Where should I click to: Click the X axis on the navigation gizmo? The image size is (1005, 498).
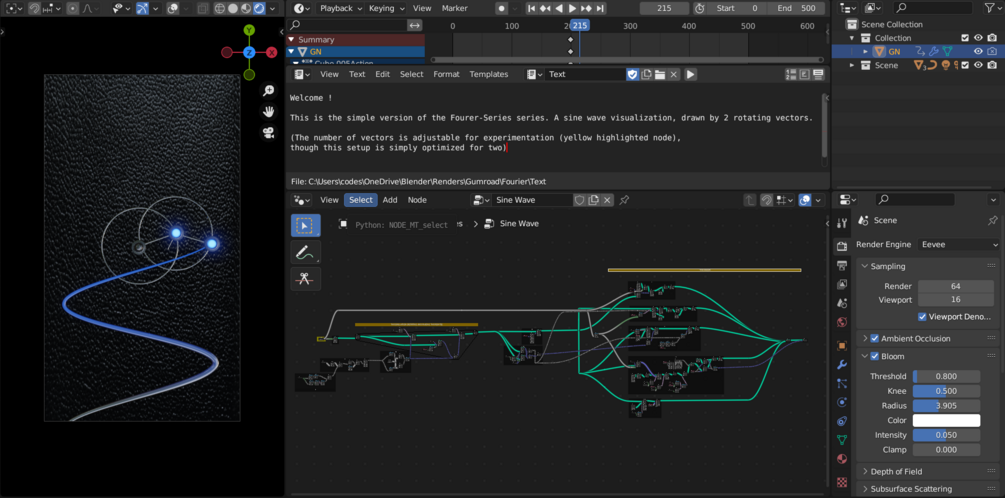tap(272, 53)
